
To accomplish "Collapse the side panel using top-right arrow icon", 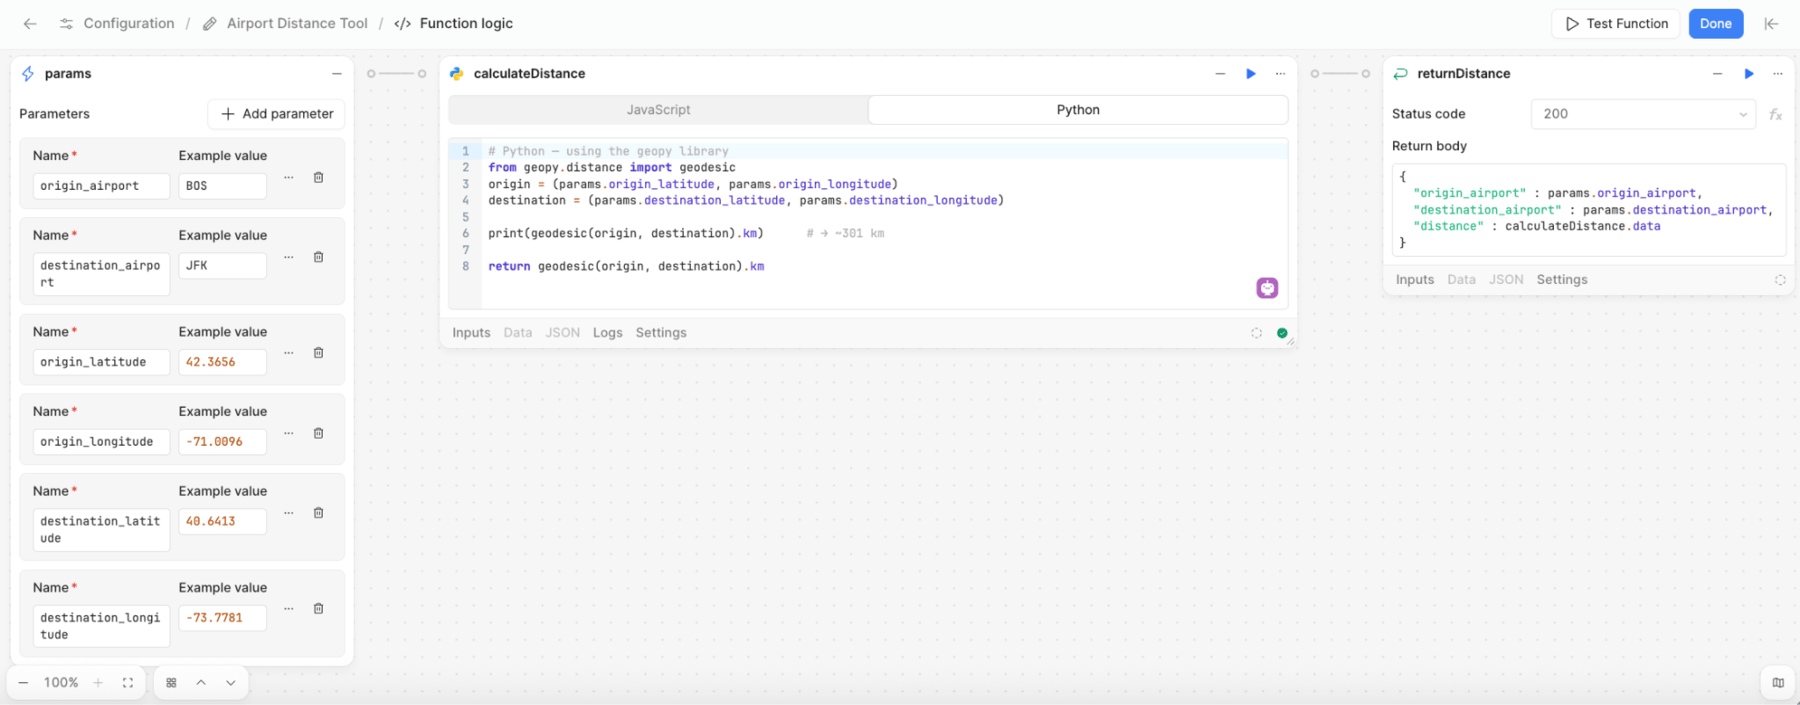I will point(1771,23).
